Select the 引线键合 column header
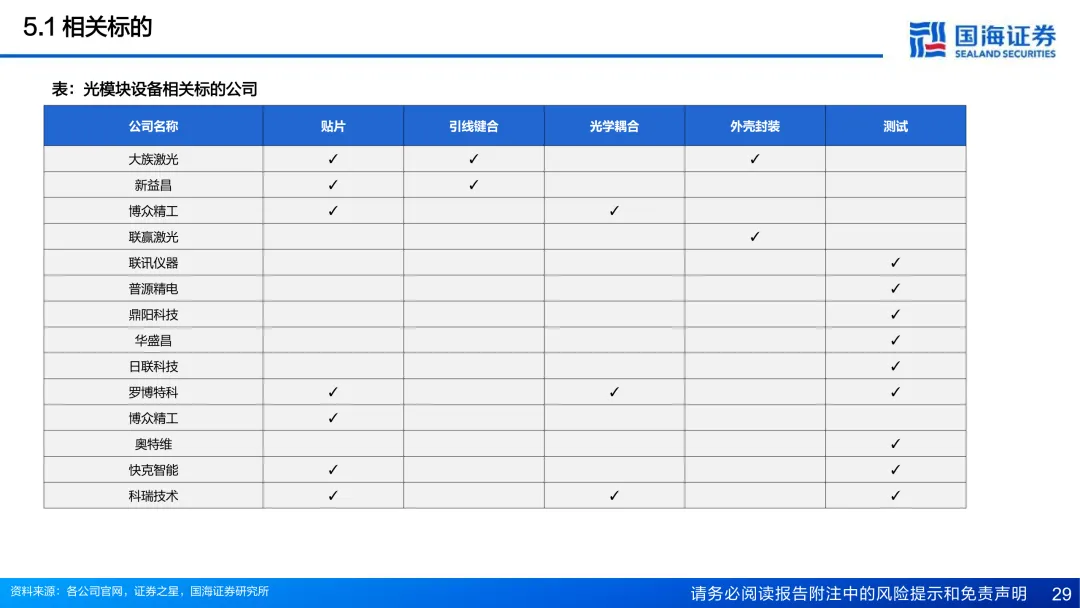 click(473, 126)
